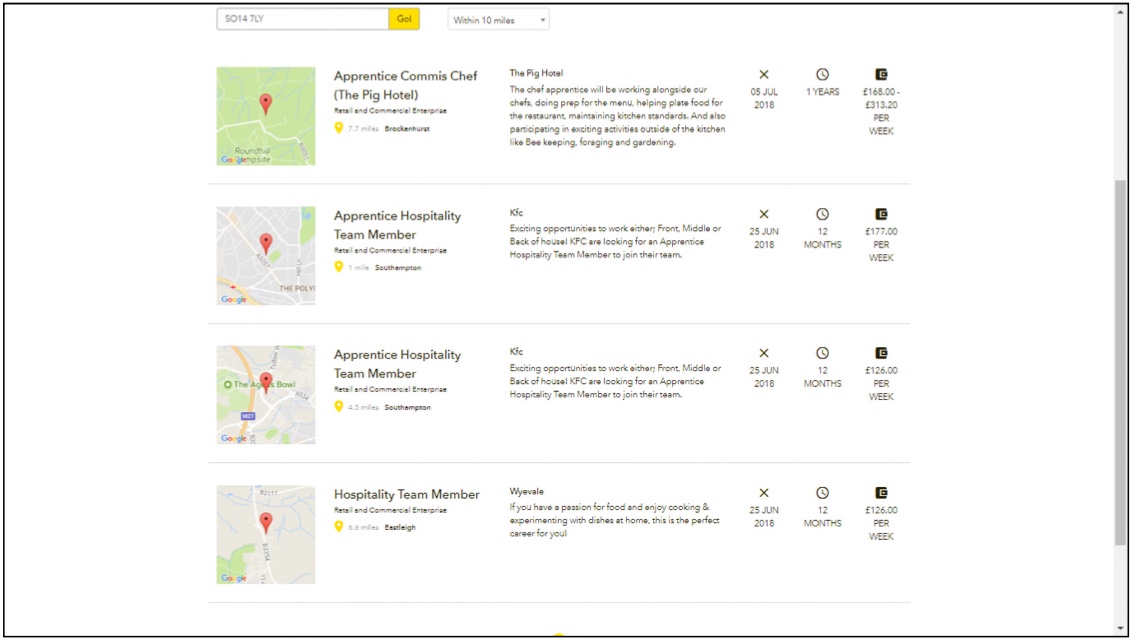Open the Within 10 miles dropdown
The image size is (1133, 640).
[x=499, y=20]
